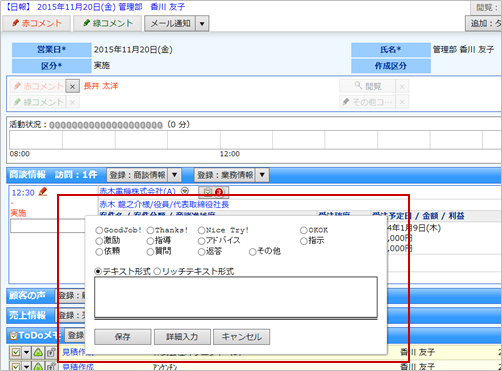This screenshot has height=371, width=502.
Task: Tick the completion checkbox in the top ToDo row
Action: 16,352
